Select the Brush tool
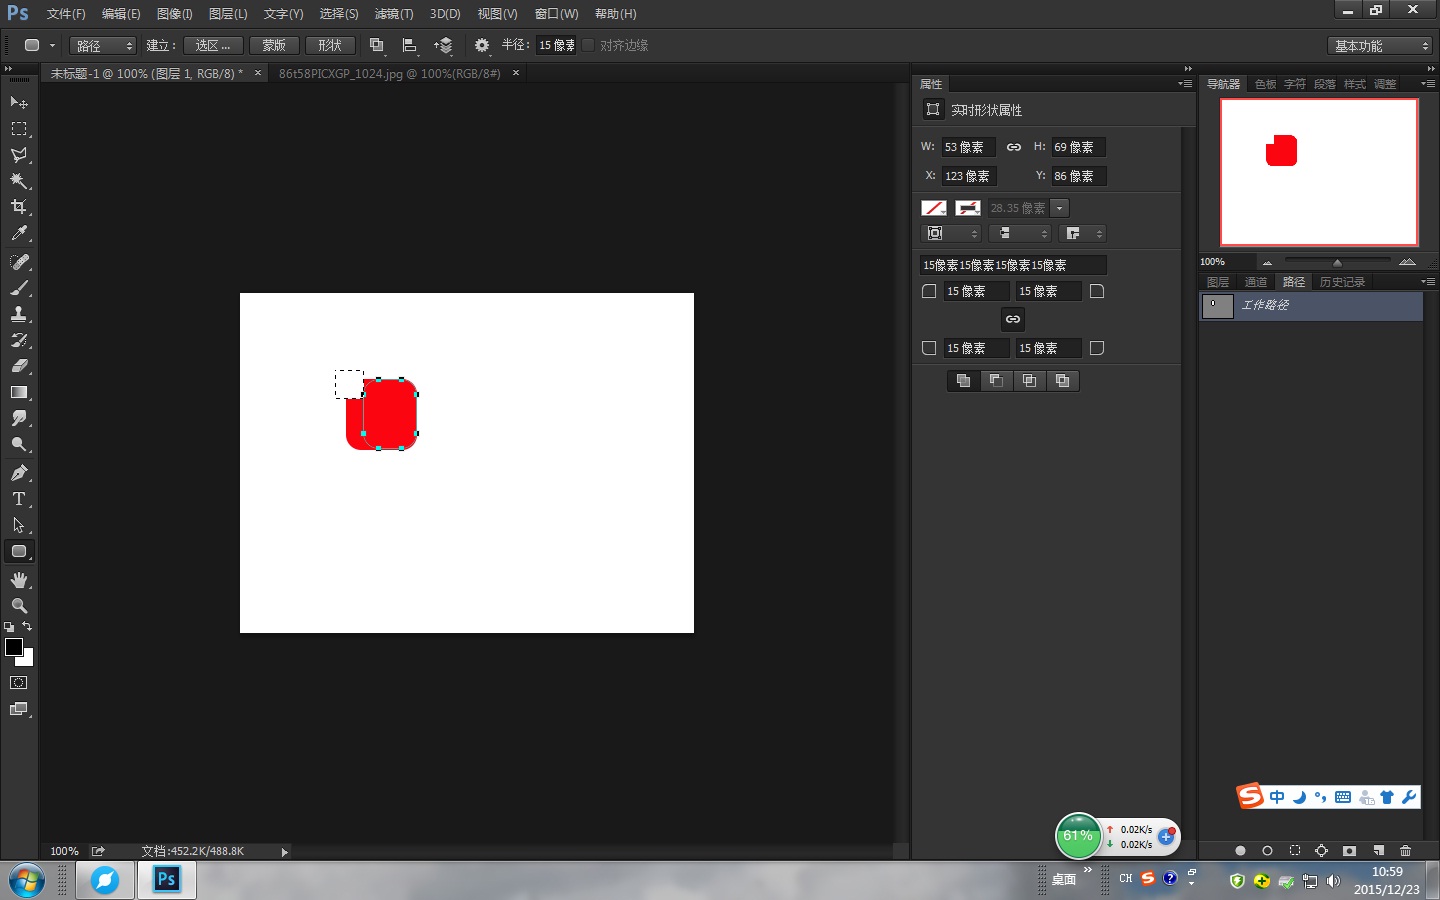The image size is (1440, 900). coord(19,288)
